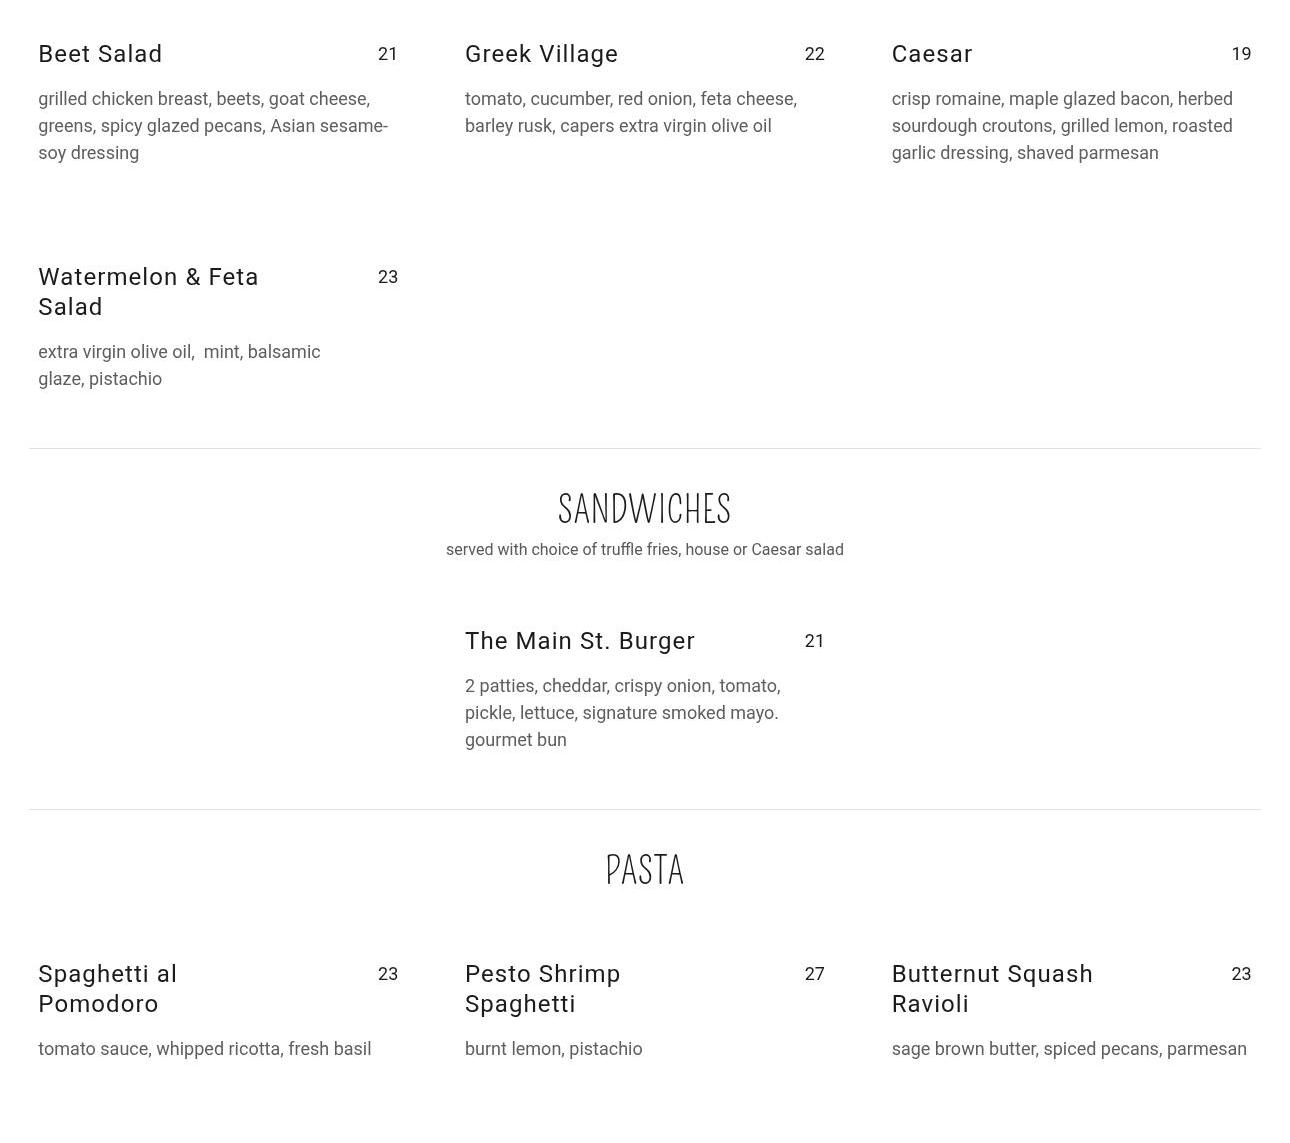Click the Beet Salad price 21
Image resolution: width=1290 pixels, height=1143 pixels.
388,54
